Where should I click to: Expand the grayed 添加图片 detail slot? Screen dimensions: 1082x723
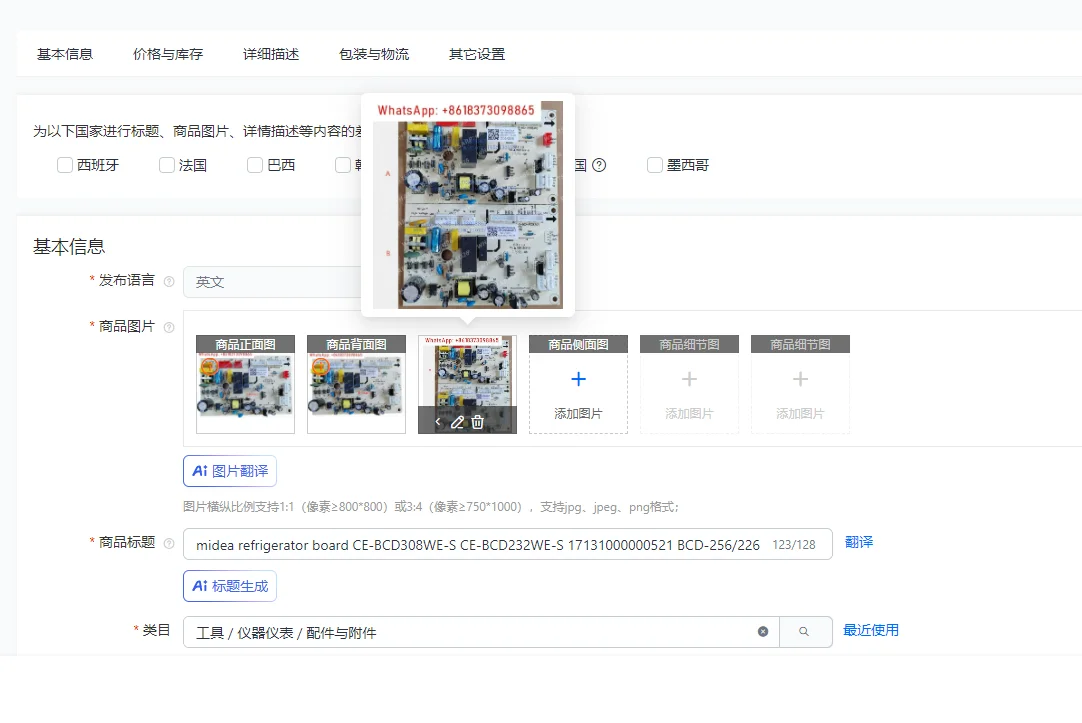coord(689,384)
